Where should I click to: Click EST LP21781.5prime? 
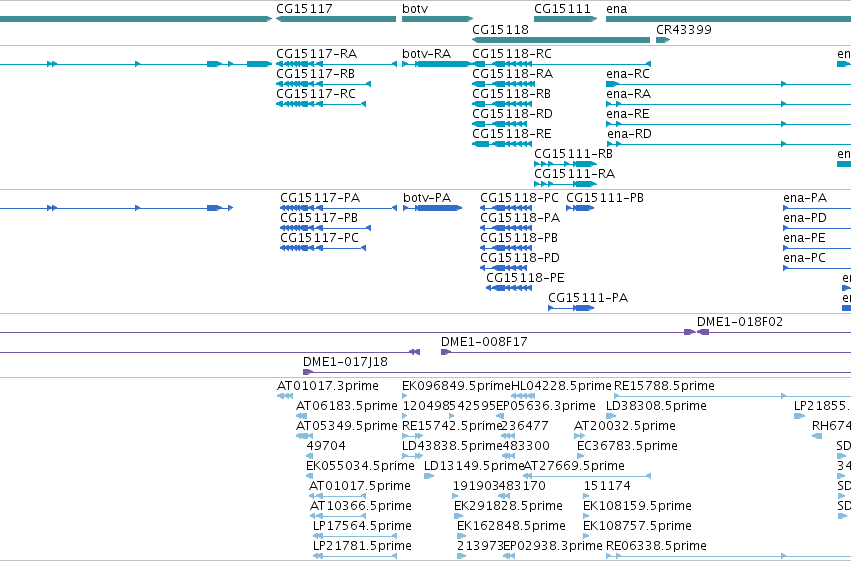pyautogui.click(x=355, y=556)
